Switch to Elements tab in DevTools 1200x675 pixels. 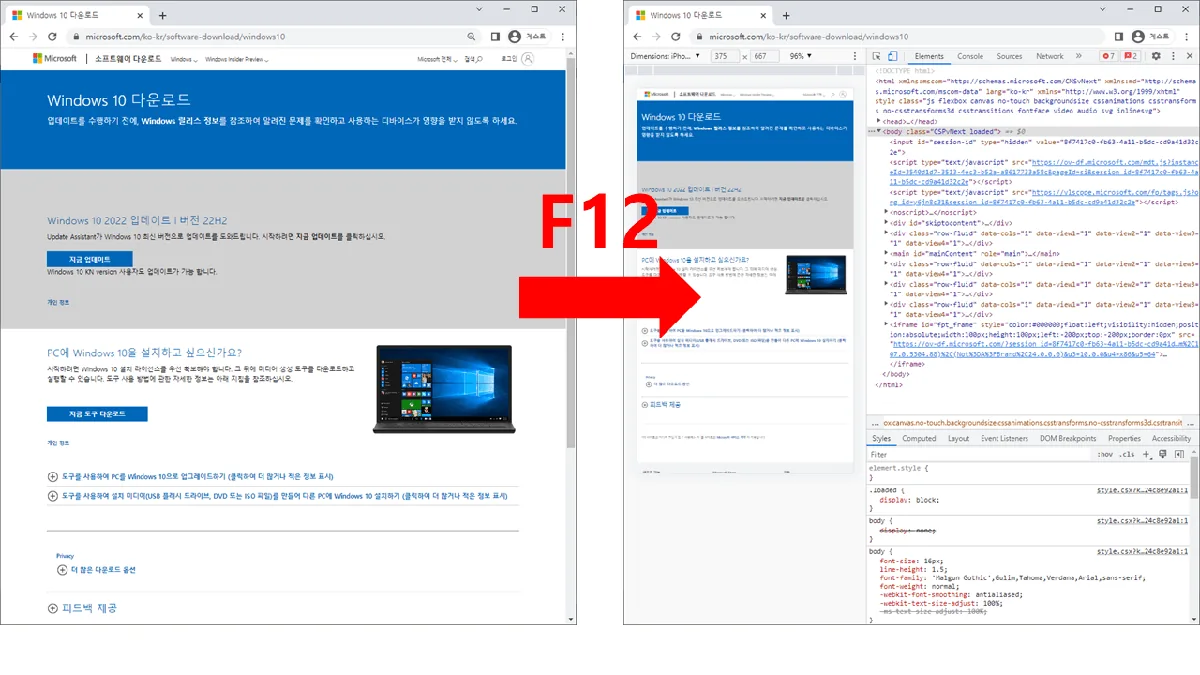pyautogui.click(x=929, y=56)
